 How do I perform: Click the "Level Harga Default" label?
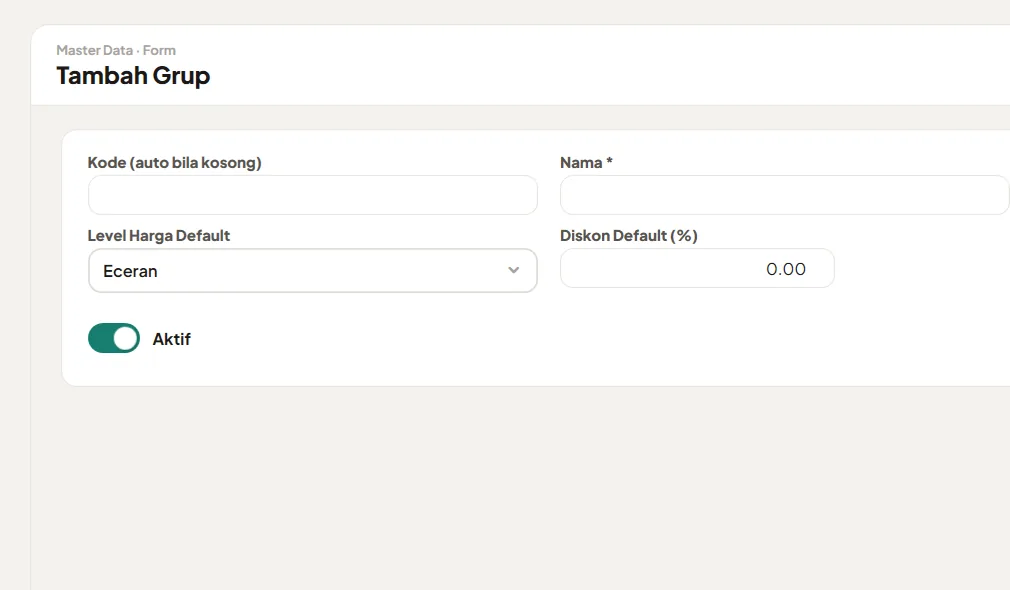point(159,236)
